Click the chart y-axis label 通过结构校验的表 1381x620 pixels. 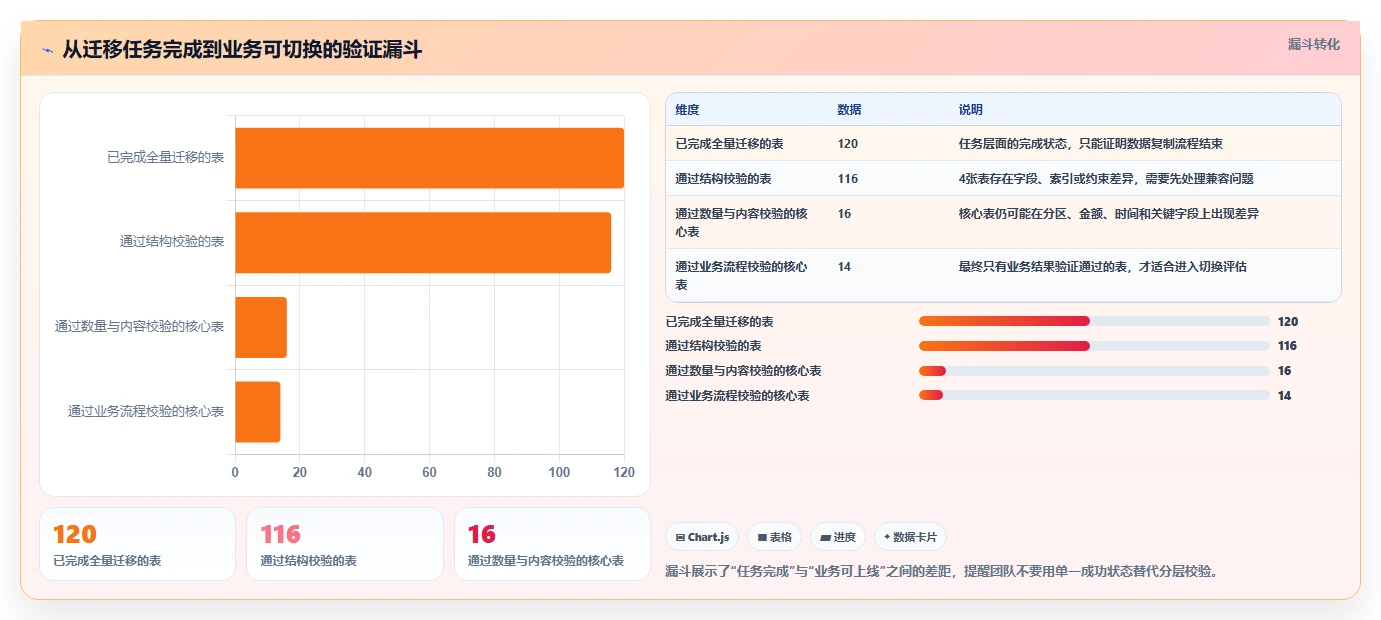172,242
